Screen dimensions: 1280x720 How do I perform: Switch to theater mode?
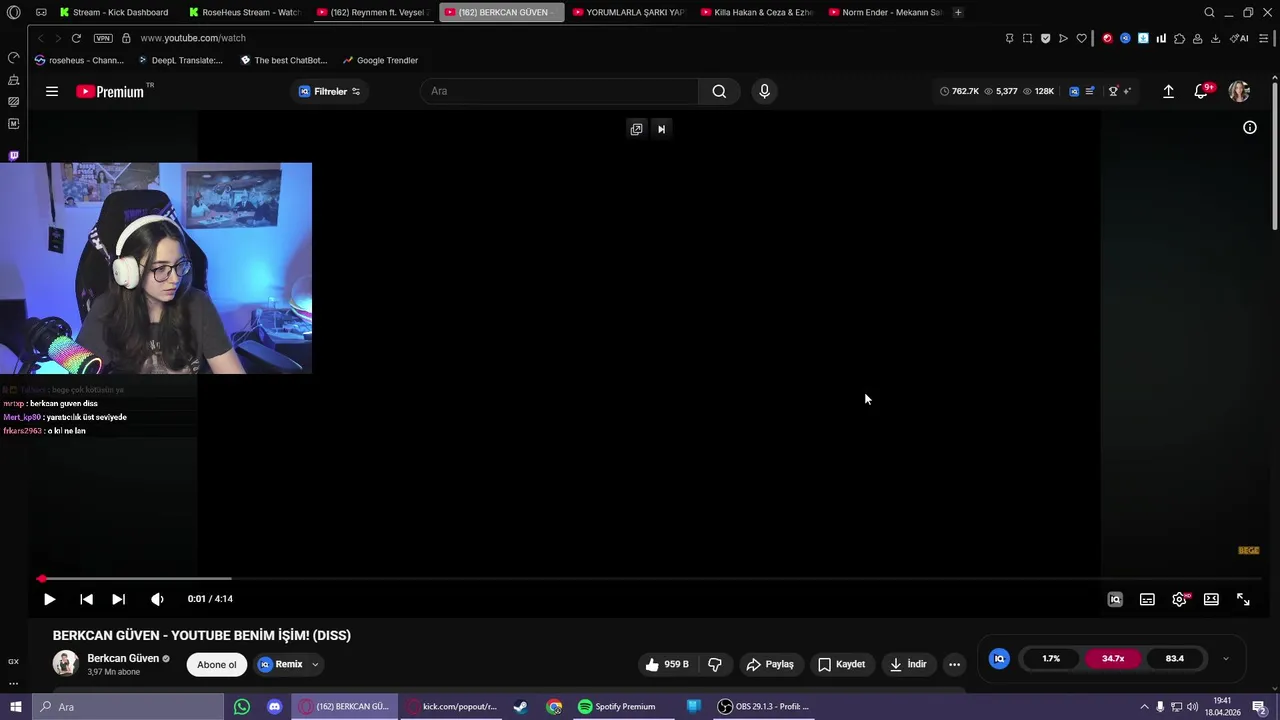tap(1211, 599)
